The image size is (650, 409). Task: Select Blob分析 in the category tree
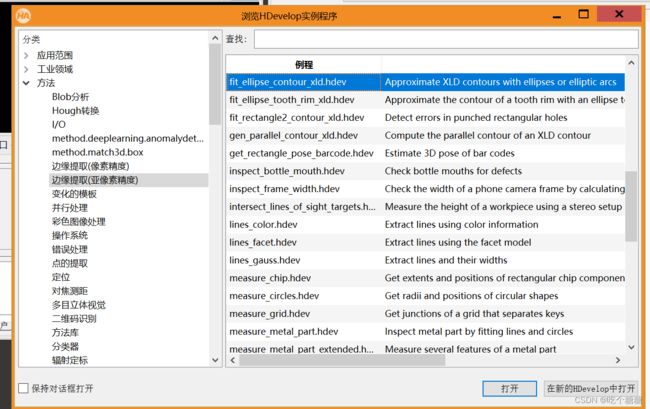pyautogui.click(x=70, y=97)
